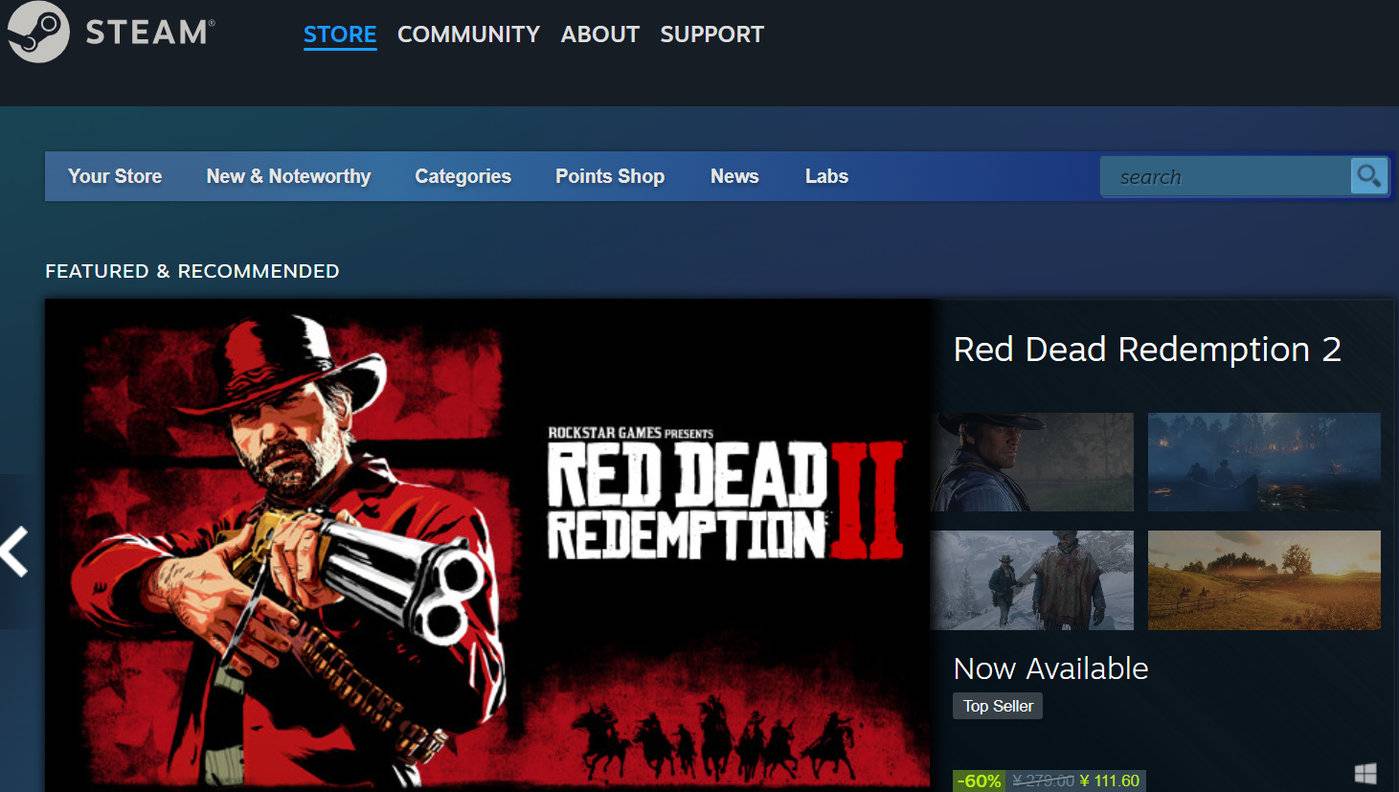Click the Windows platform icon
The width and height of the screenshot is (1399, 792).
[x=1365, y=774]
